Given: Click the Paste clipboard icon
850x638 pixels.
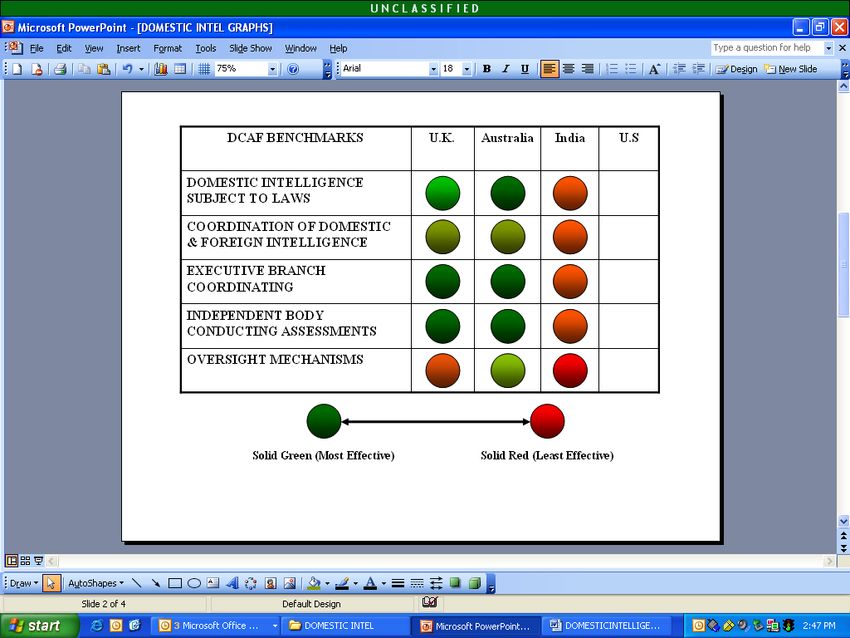Looking at the screenshot, I should click(x=104, y=69).
